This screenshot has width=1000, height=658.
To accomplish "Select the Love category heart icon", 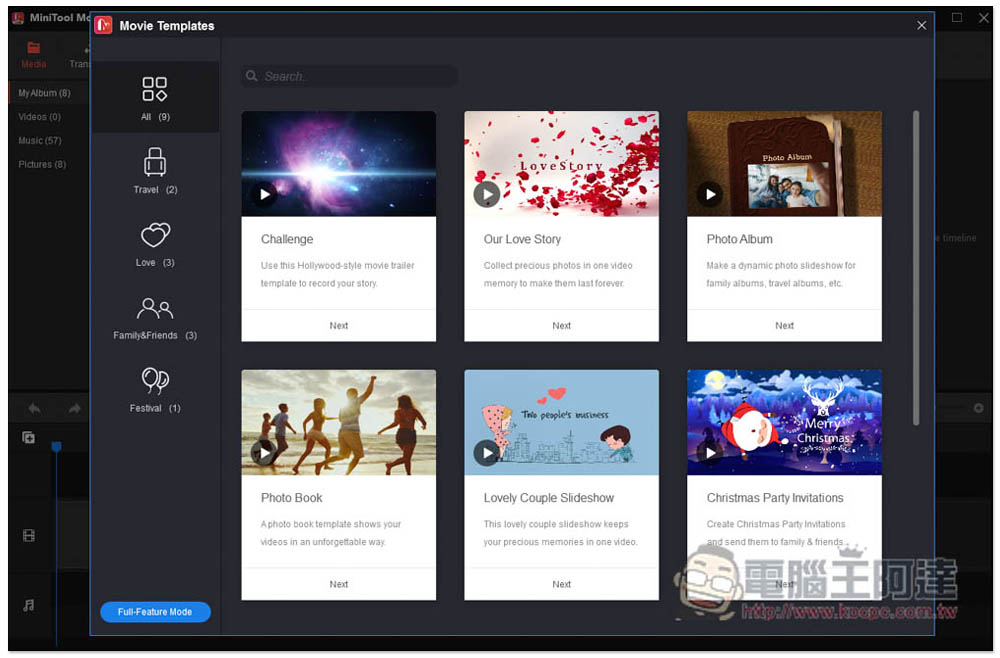I will tap(155, 235).
